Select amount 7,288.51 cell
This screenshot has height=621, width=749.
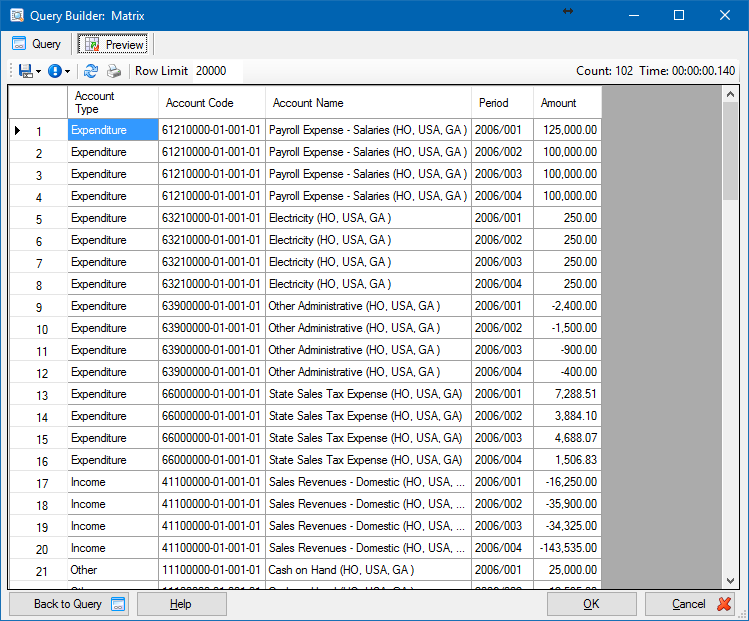coord(567,394)
